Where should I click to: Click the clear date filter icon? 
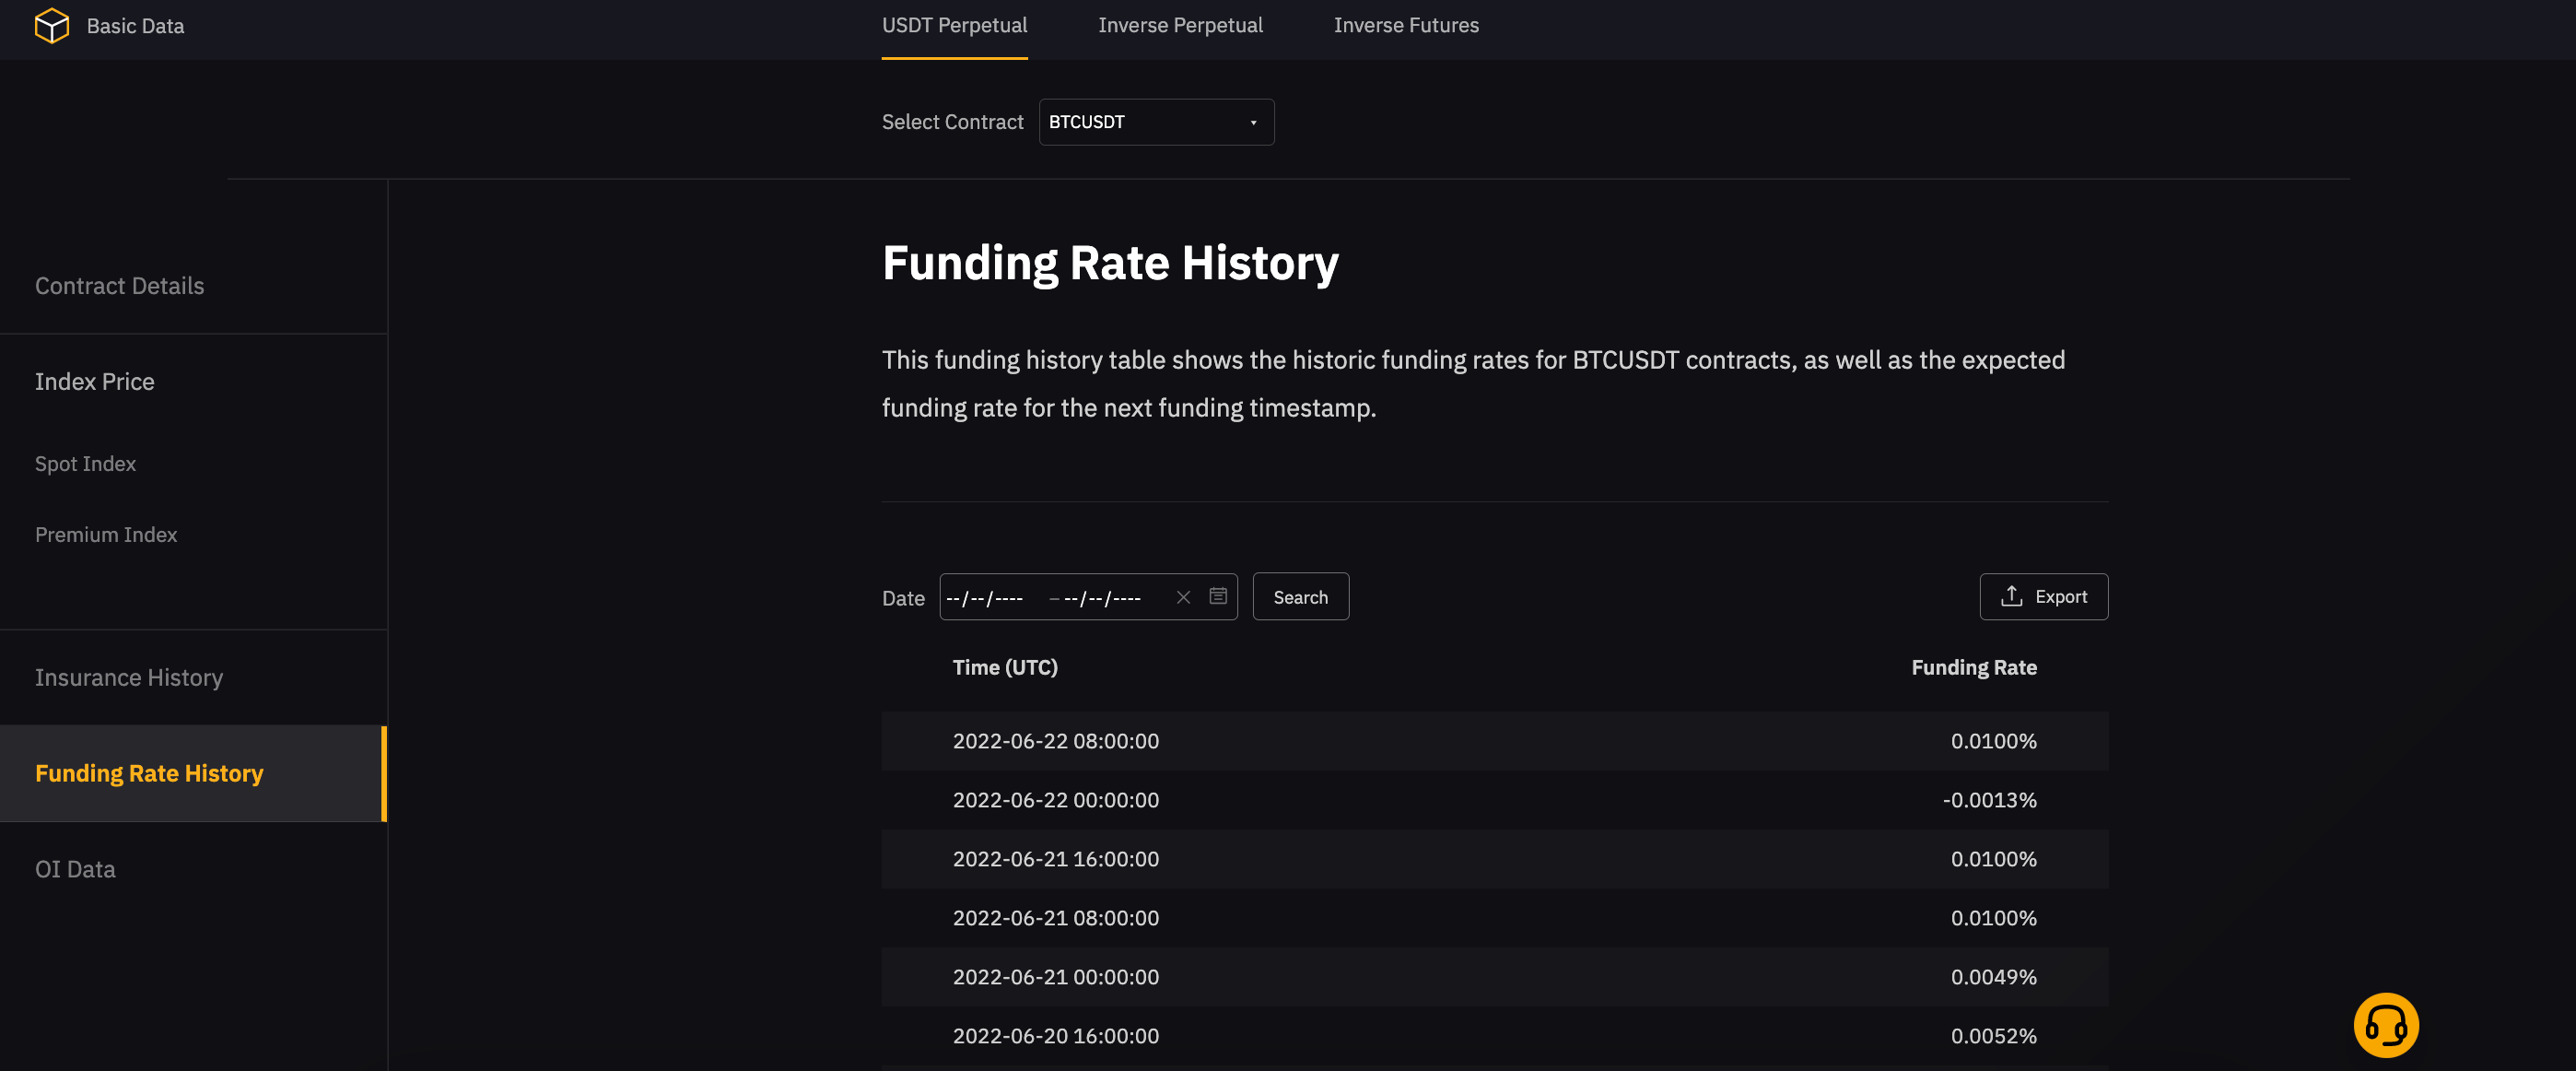pyautogui.click(x=1183, y=596)
